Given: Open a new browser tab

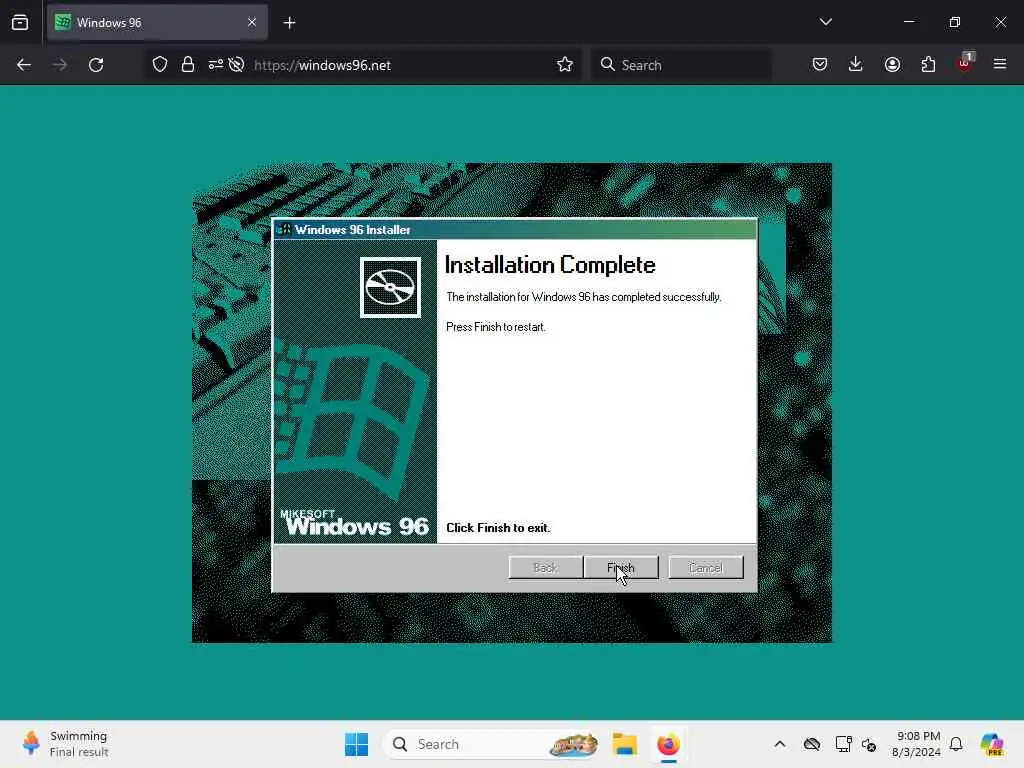Looking at the screenshot, I should (x=289, y=23).
